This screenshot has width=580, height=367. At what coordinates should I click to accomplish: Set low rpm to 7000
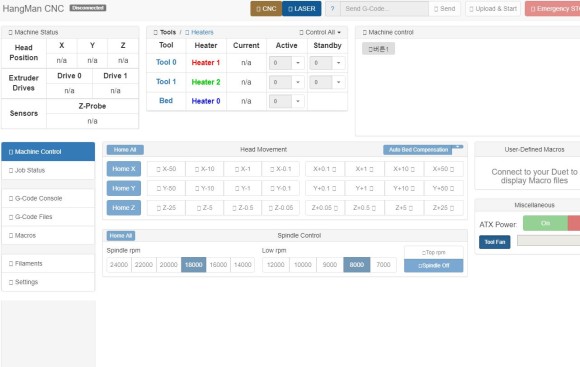pyautogui.click(x=383, y=265)
